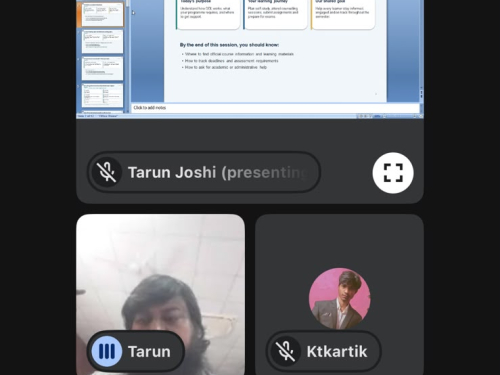Select the fourth slide thumbnail in the shared PowerPoint
This screenshot has width=500, height=375.
[x=102, y=95]
